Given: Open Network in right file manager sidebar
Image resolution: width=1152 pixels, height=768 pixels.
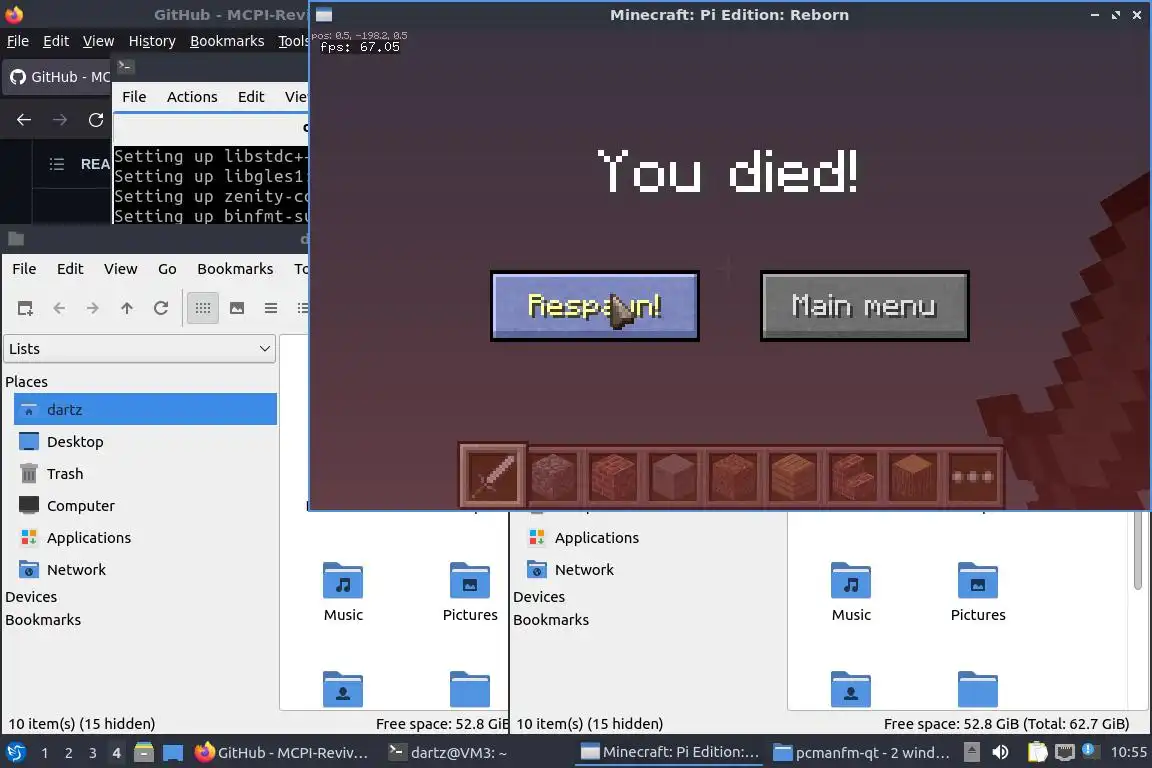Looking at the screenshot, I should coord(584,570).
